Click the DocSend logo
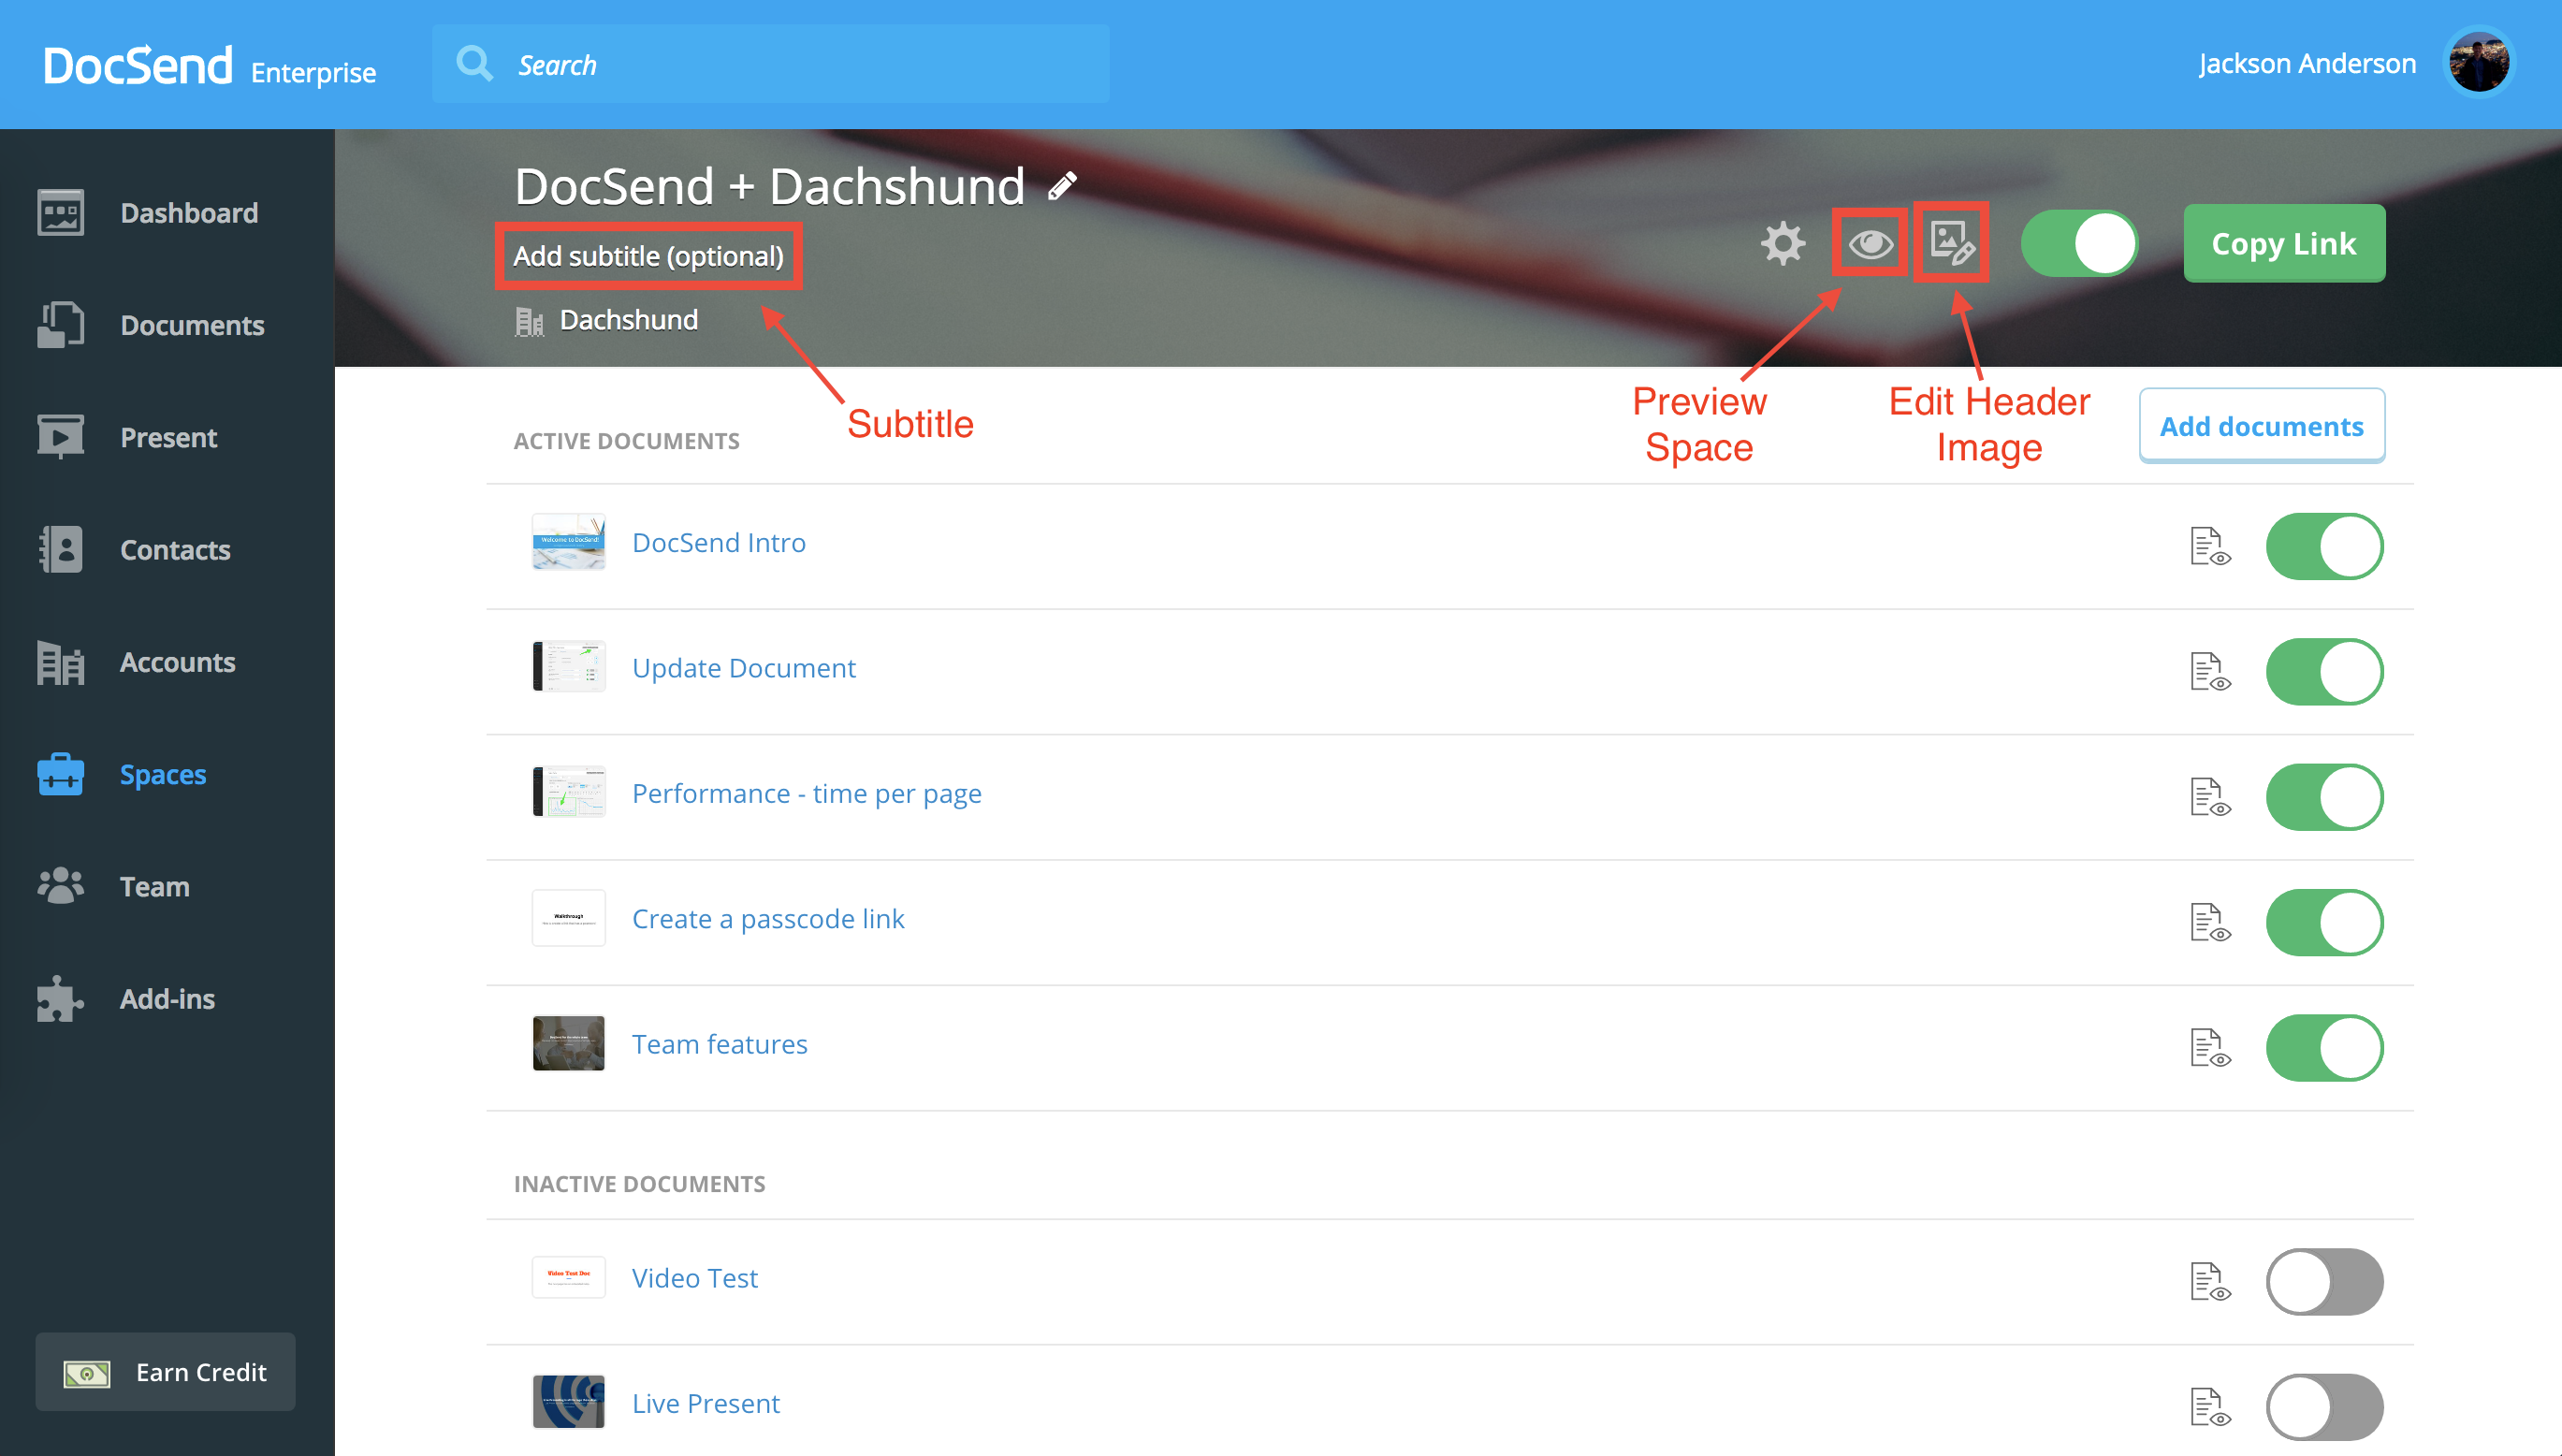2562x1456 pixels. (x=138, y=66)
